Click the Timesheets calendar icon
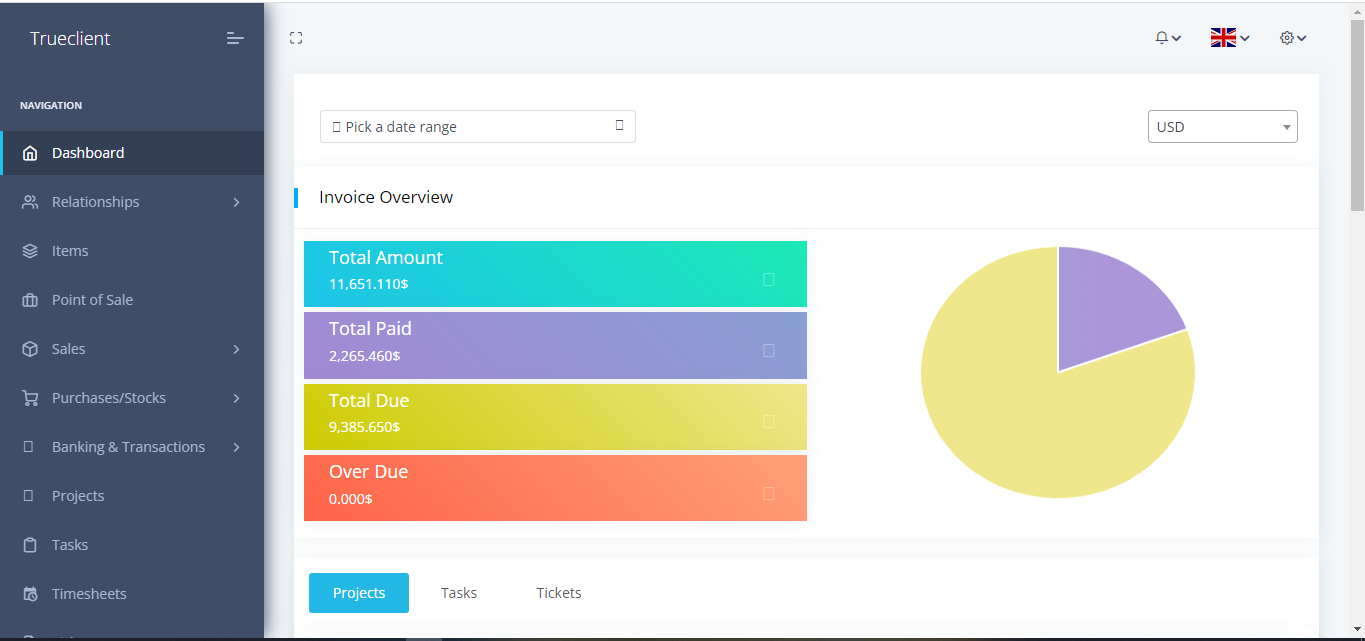This screenshot has width=1365, height=641. [x=30, y=594]
